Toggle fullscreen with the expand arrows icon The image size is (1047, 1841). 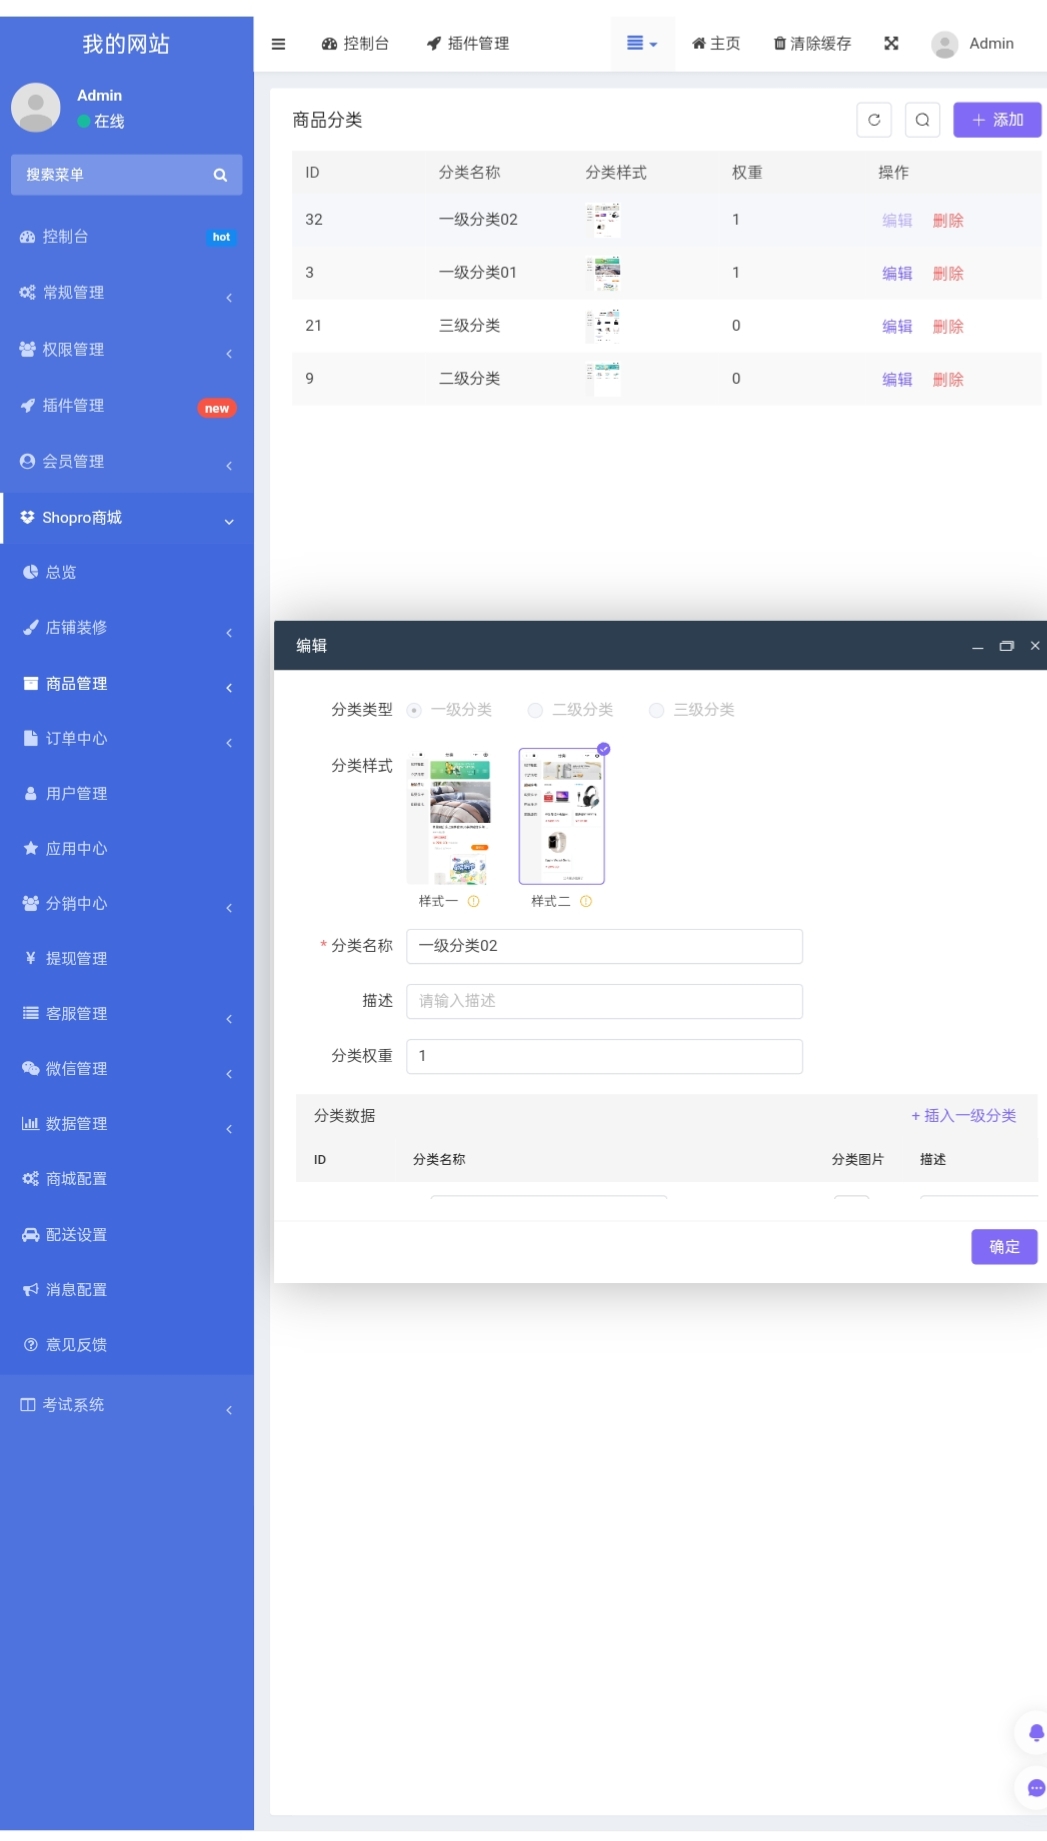(x=891, y=43)
